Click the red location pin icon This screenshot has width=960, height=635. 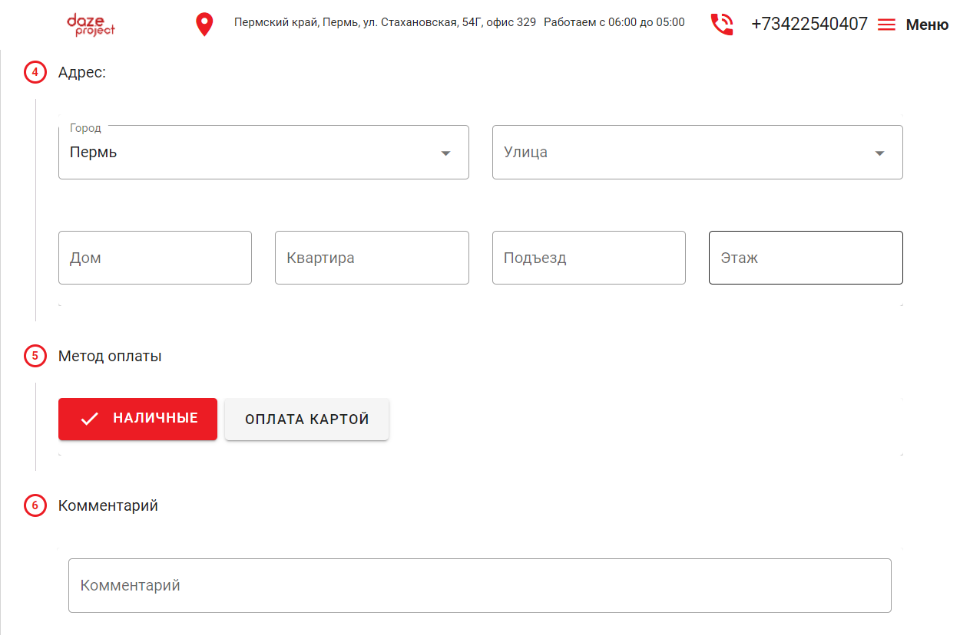tap(204, 22)
